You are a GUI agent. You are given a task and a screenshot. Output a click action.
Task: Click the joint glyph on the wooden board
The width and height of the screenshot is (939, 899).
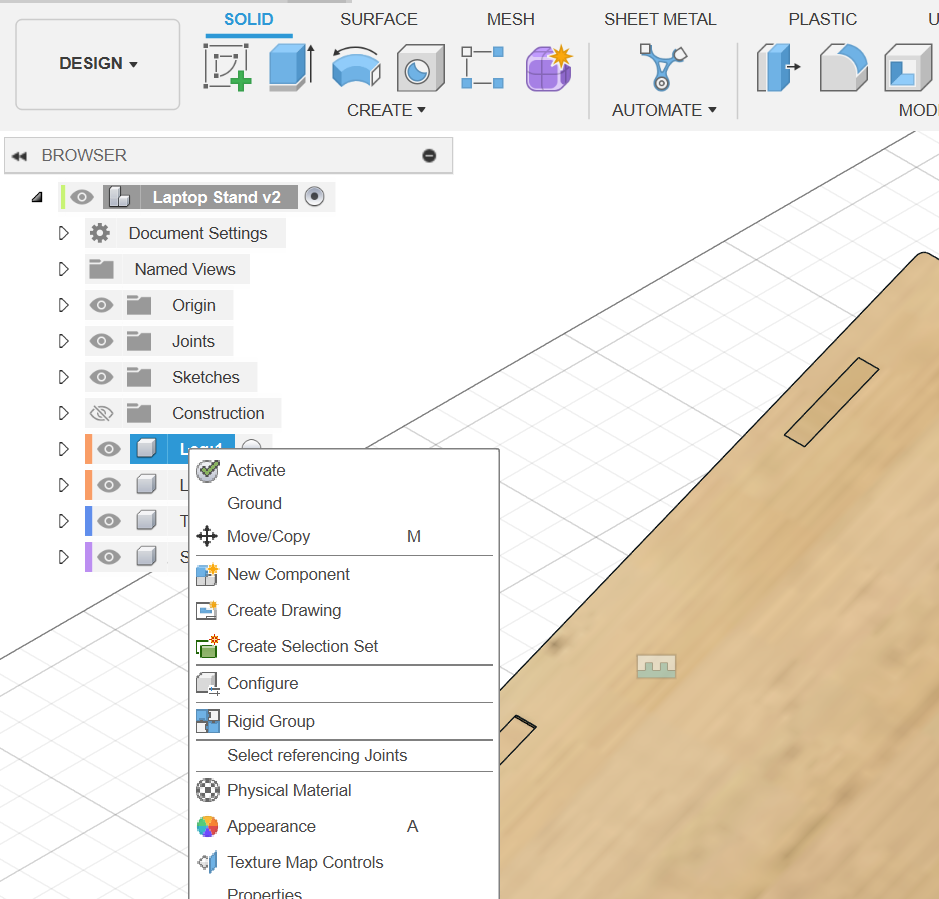click(x=656, y=666)
